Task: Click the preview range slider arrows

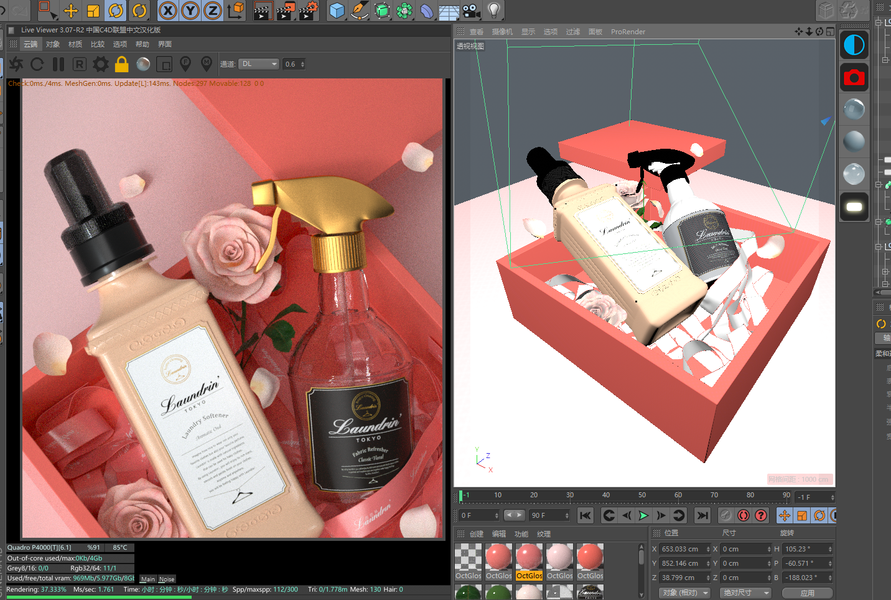Action: coord(514,515)
